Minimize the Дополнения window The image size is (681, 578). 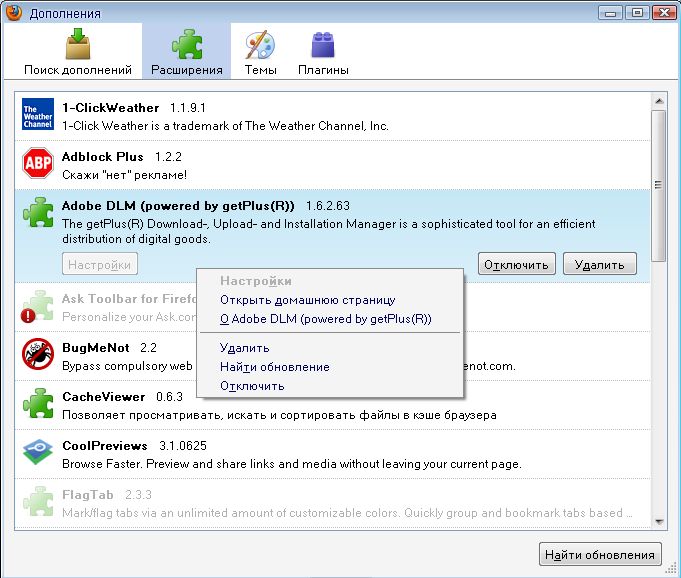pos(610,13)
